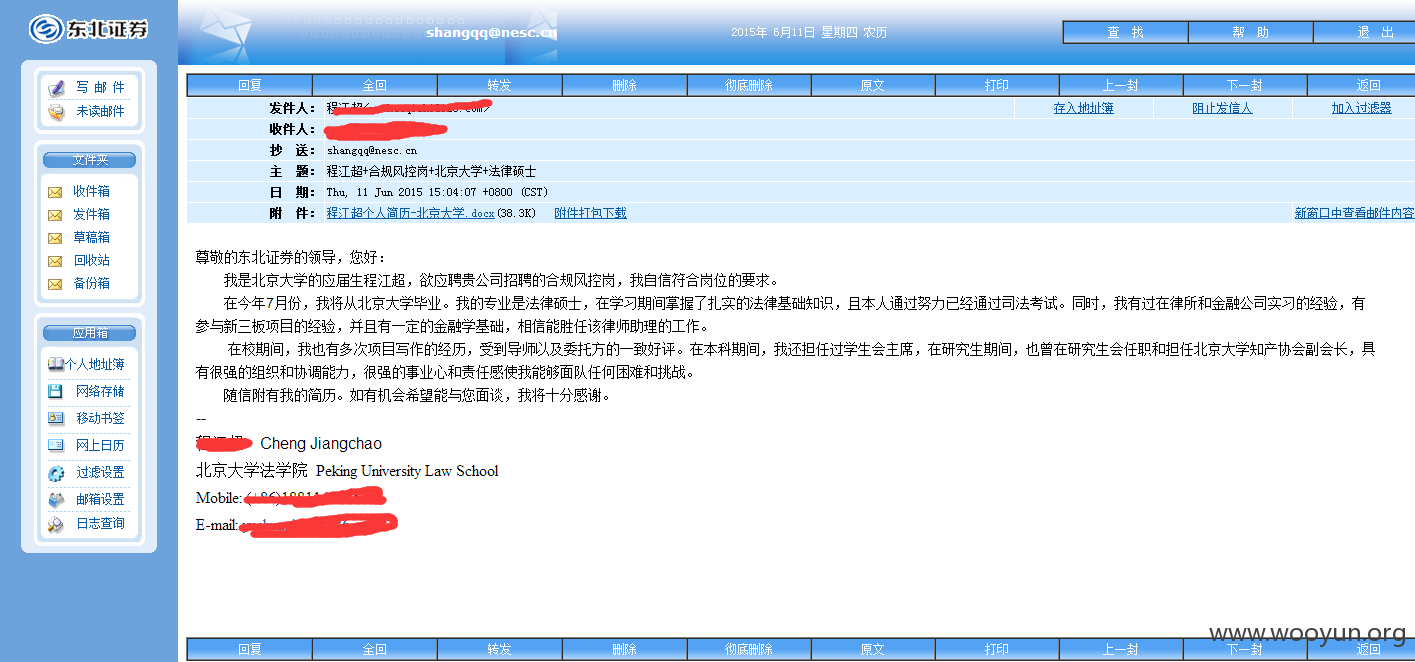Click 附件打包下载 link
Viewport: 1415px width, 662px height.
[590, 213]
